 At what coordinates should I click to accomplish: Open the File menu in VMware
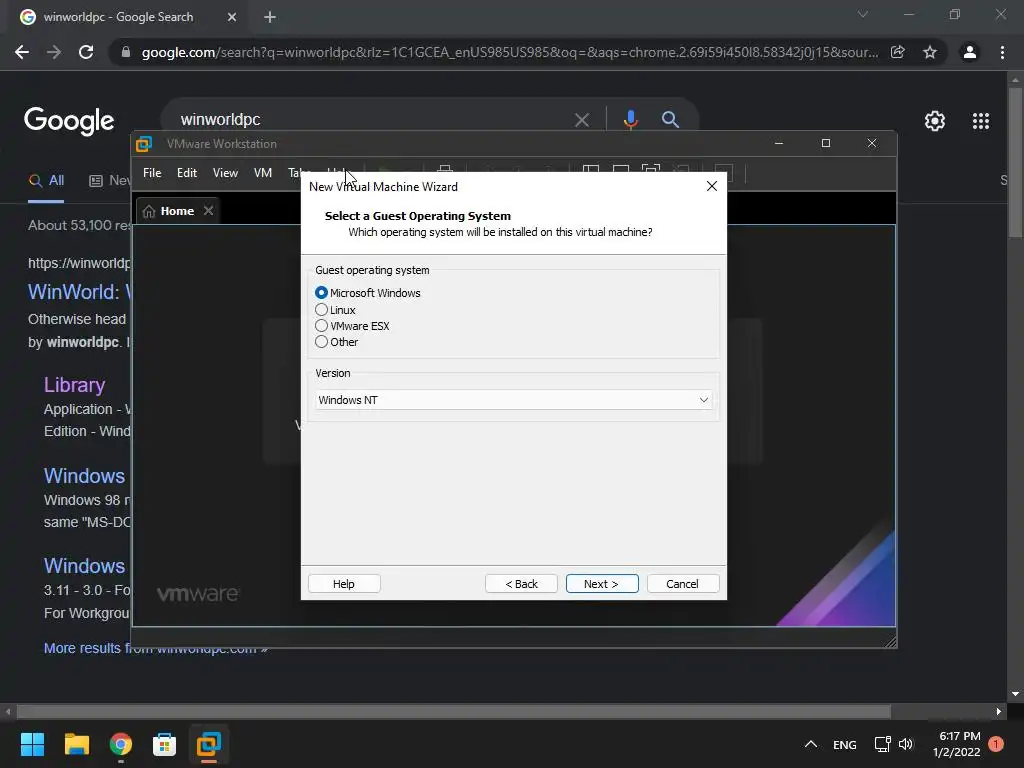pyautogui.click(x=152, y=173)
